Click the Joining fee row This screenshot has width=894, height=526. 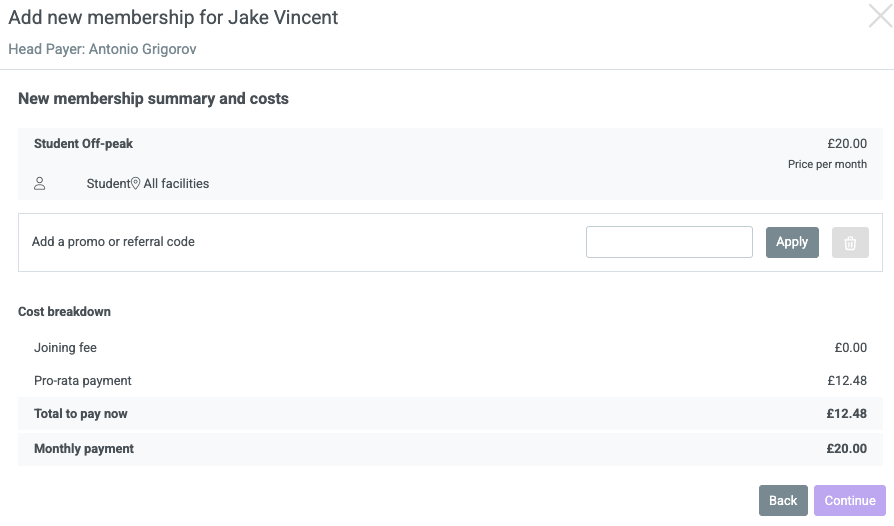coord(450,348)
